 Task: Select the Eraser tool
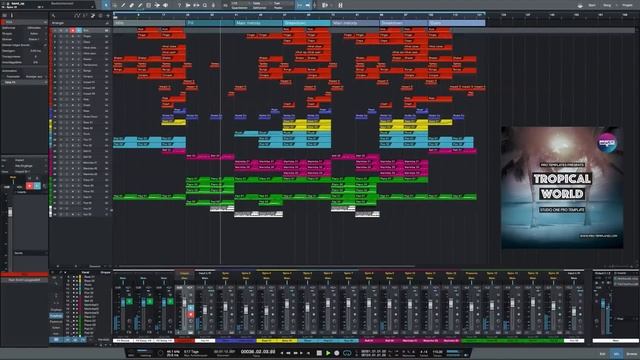pyautogui.click(x=131, y=5)
